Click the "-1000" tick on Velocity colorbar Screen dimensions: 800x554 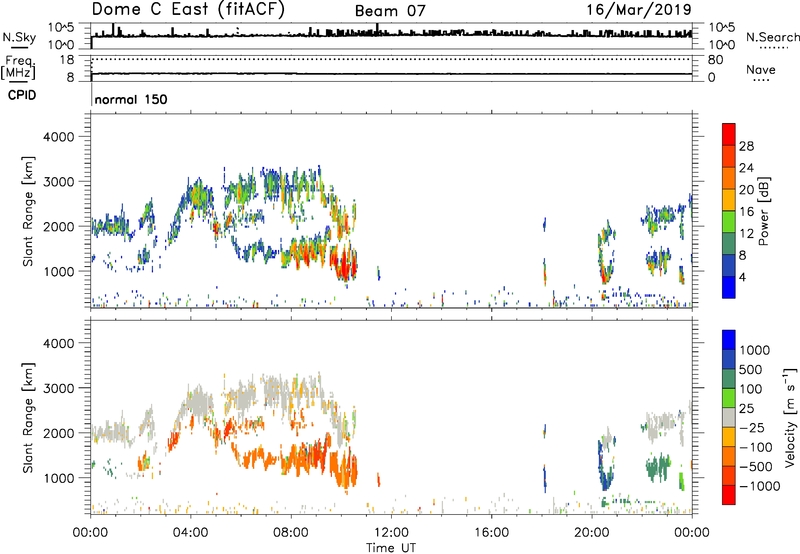(x=759, y=486)
